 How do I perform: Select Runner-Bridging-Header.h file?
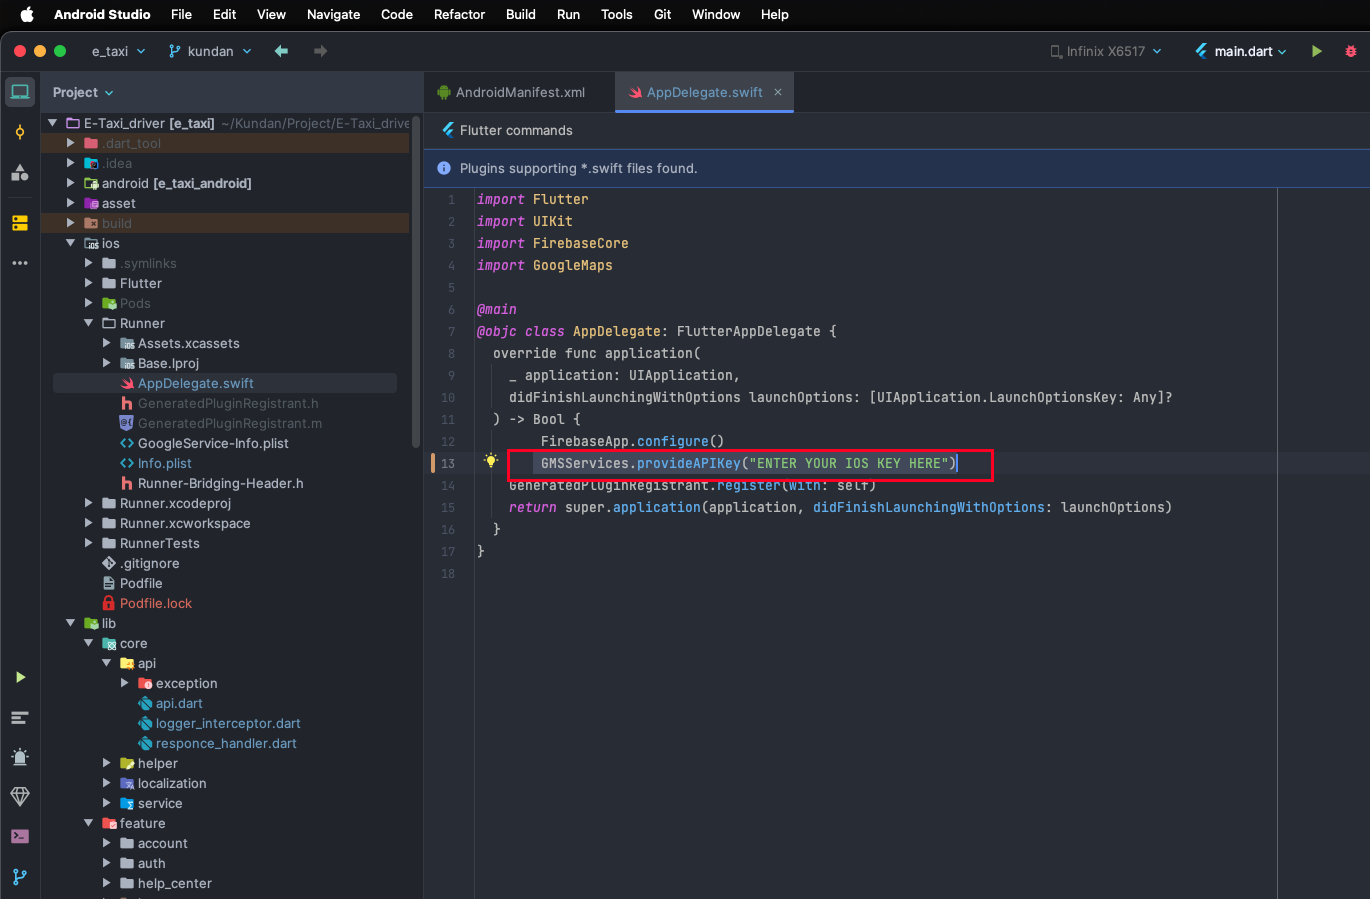pyautogui.click(x=221, y=483)
